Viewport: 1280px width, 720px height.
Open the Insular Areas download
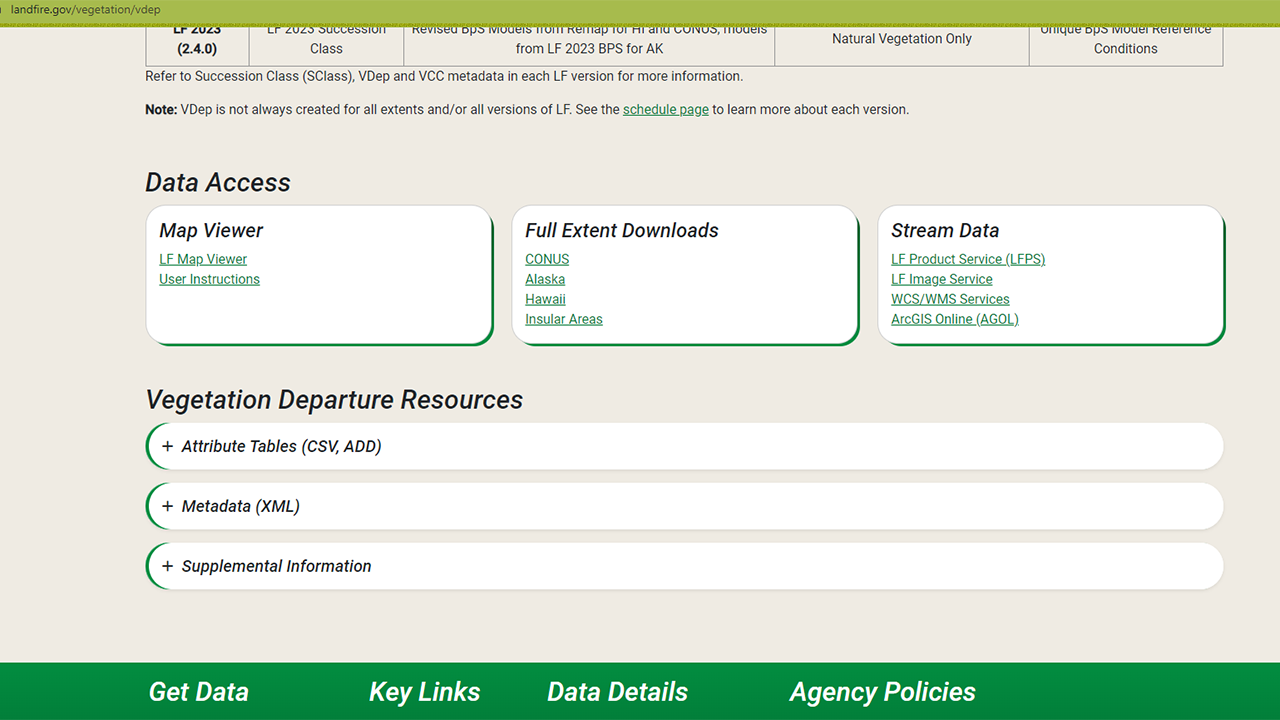(x=563, y=319)
